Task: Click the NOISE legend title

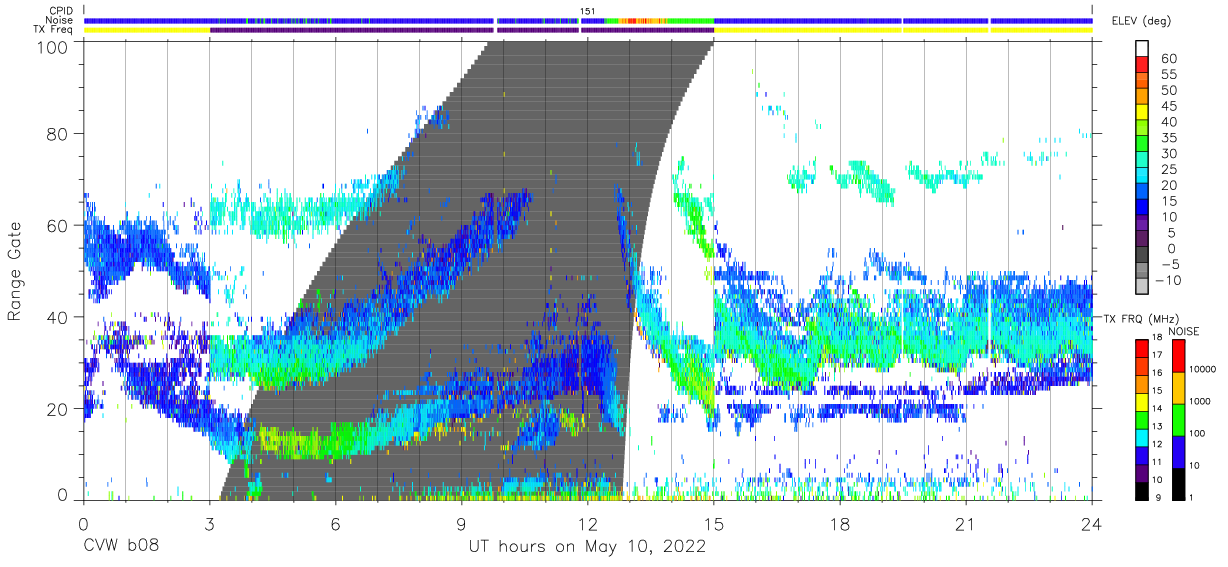Action: pos(1183,331)
